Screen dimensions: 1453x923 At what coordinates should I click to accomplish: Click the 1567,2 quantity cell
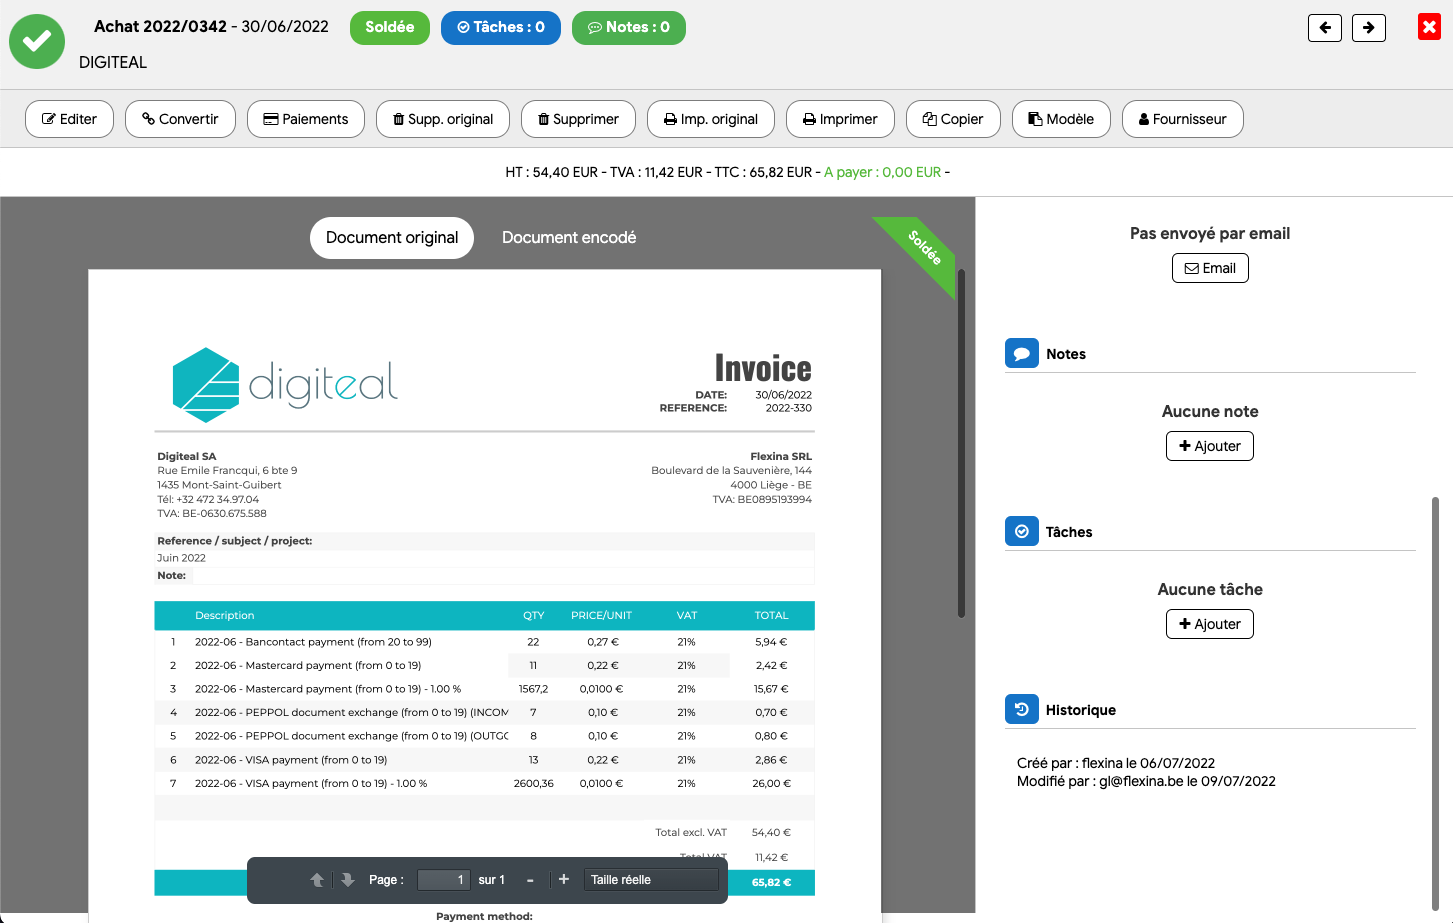[533, 689]
